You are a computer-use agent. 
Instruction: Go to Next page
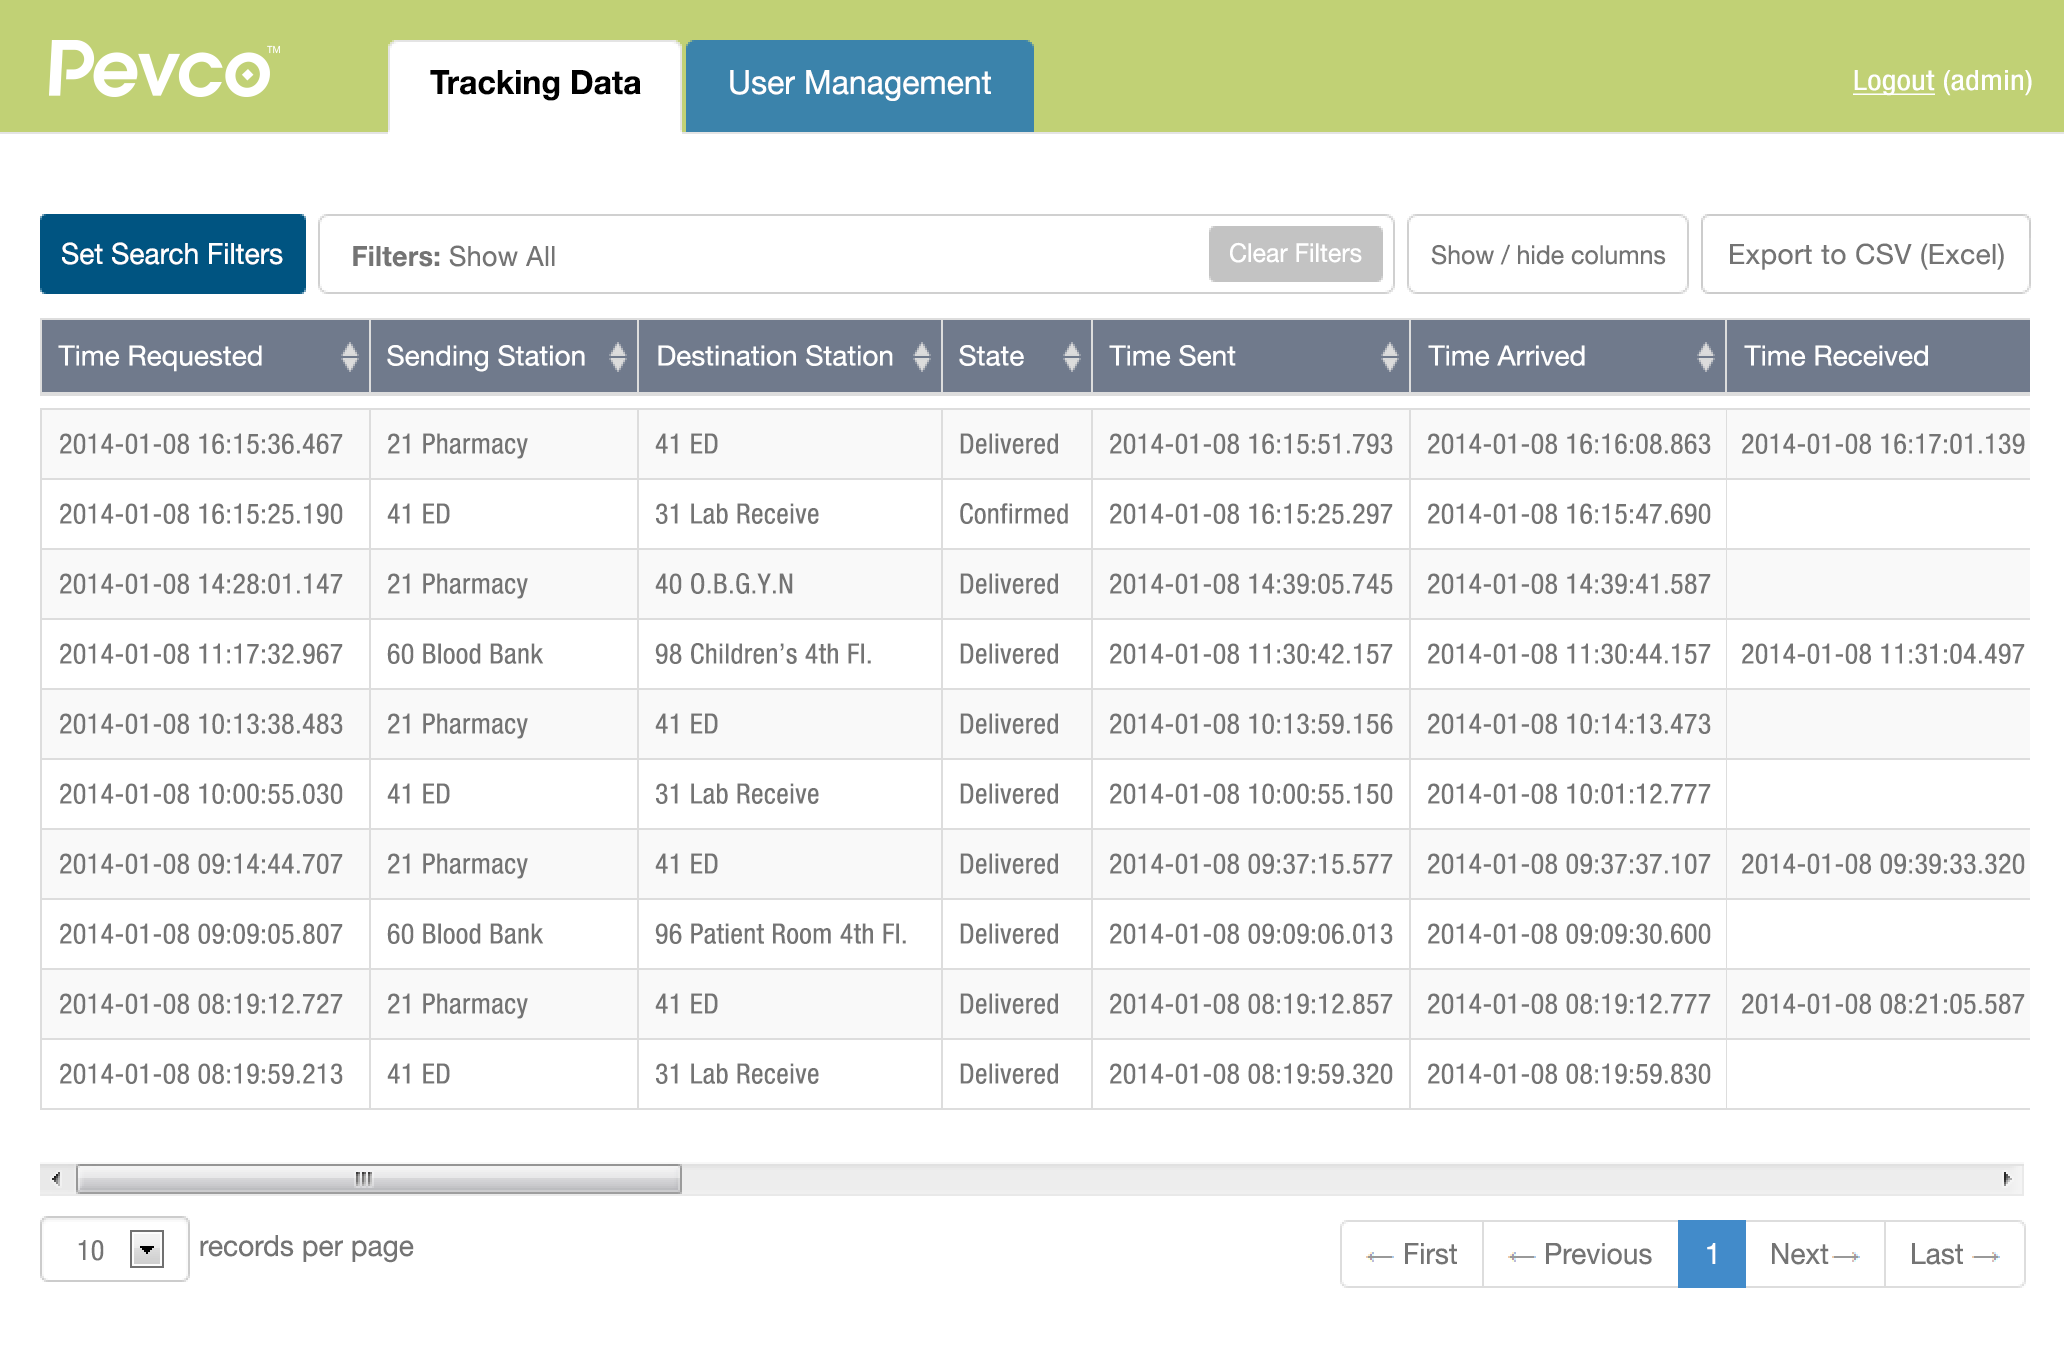coord(1814,1254)
